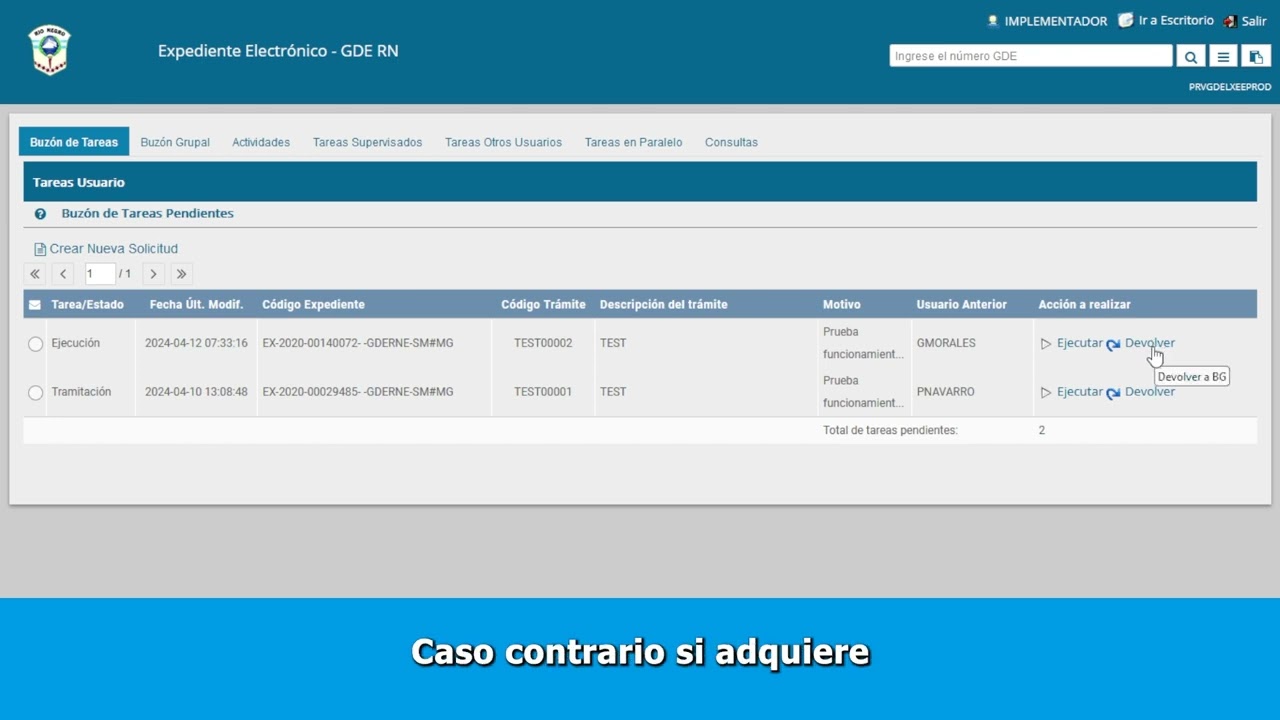The height and width of the screenshot is (720, 1280).
Task: Click Total de tareas pendientes label
Action: pos(890,430)
